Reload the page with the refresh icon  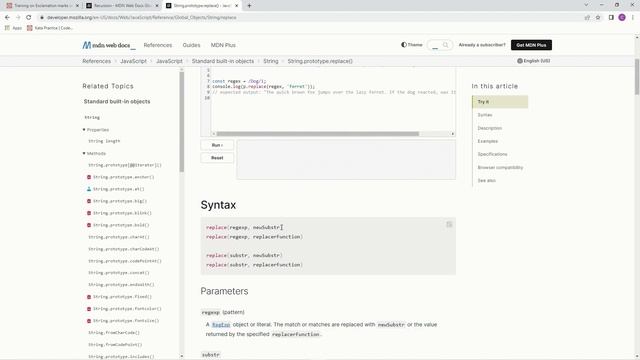29,18
